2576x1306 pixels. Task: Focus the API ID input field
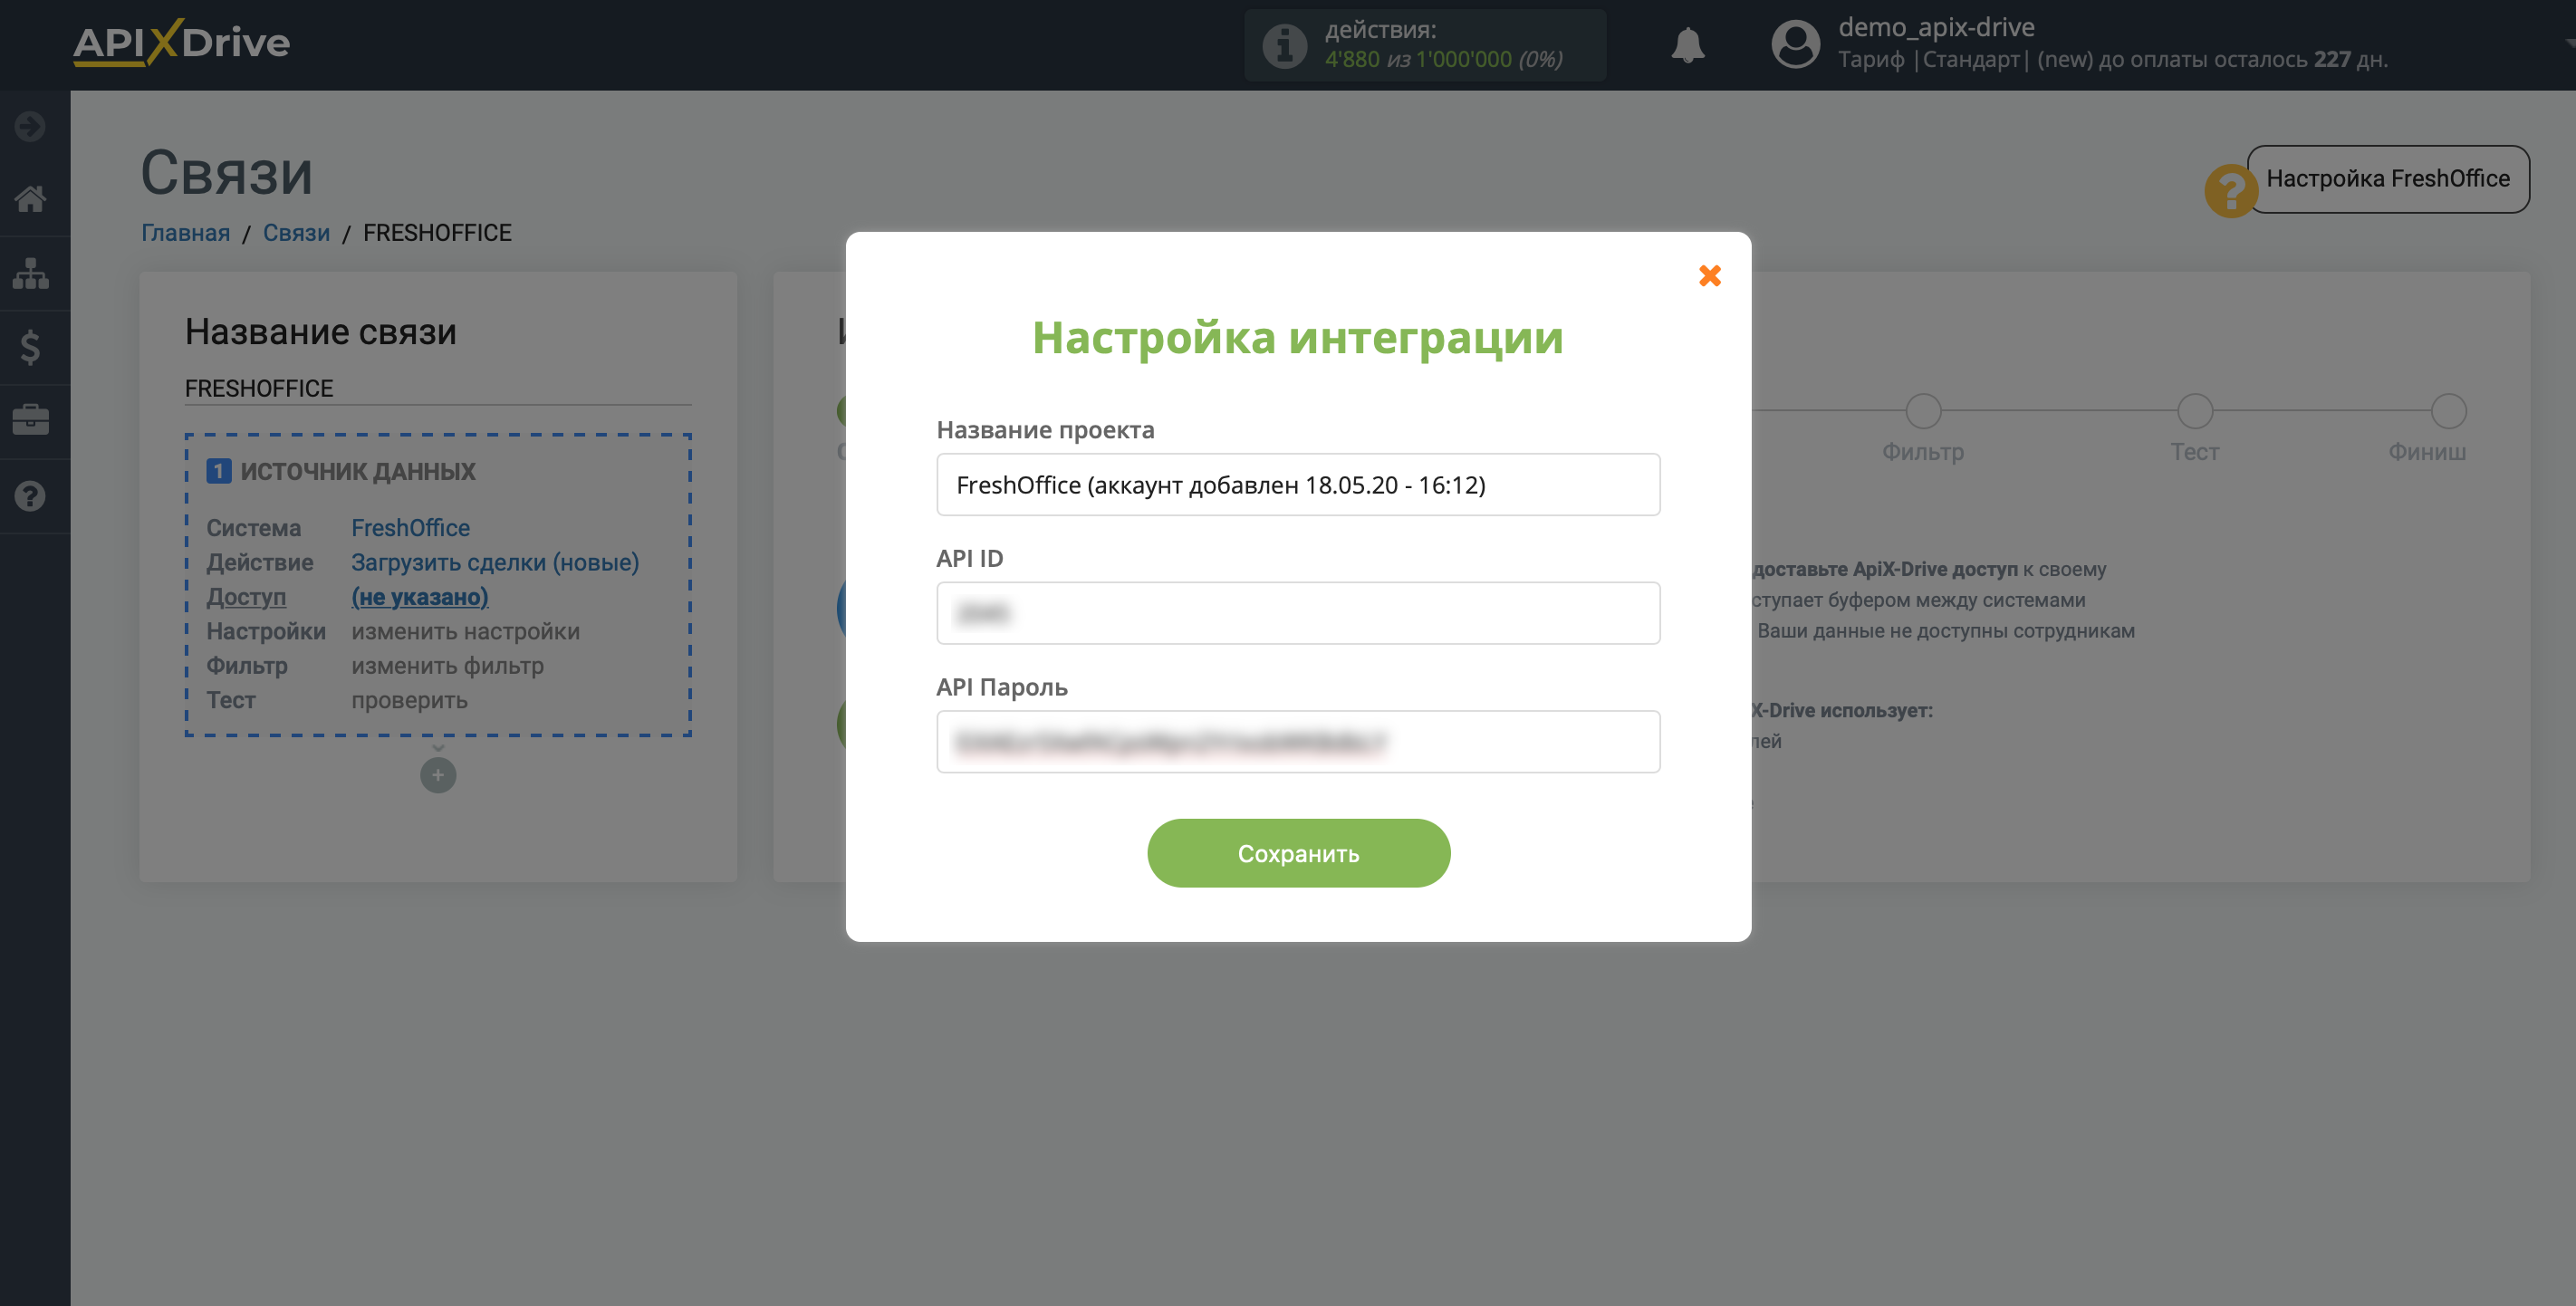tap(1298, 613)
